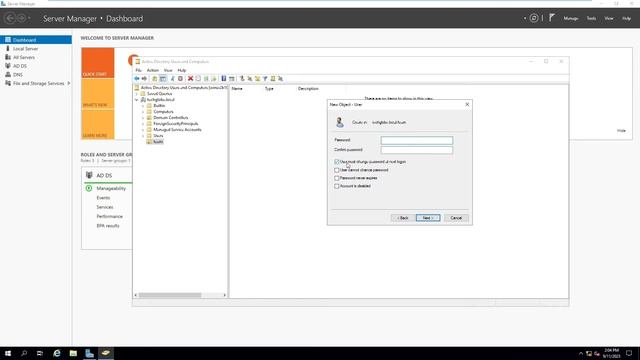Open Server Manager notifications flag icon
This screenshot has width=640, height=360.
click(x=552, y=18)
